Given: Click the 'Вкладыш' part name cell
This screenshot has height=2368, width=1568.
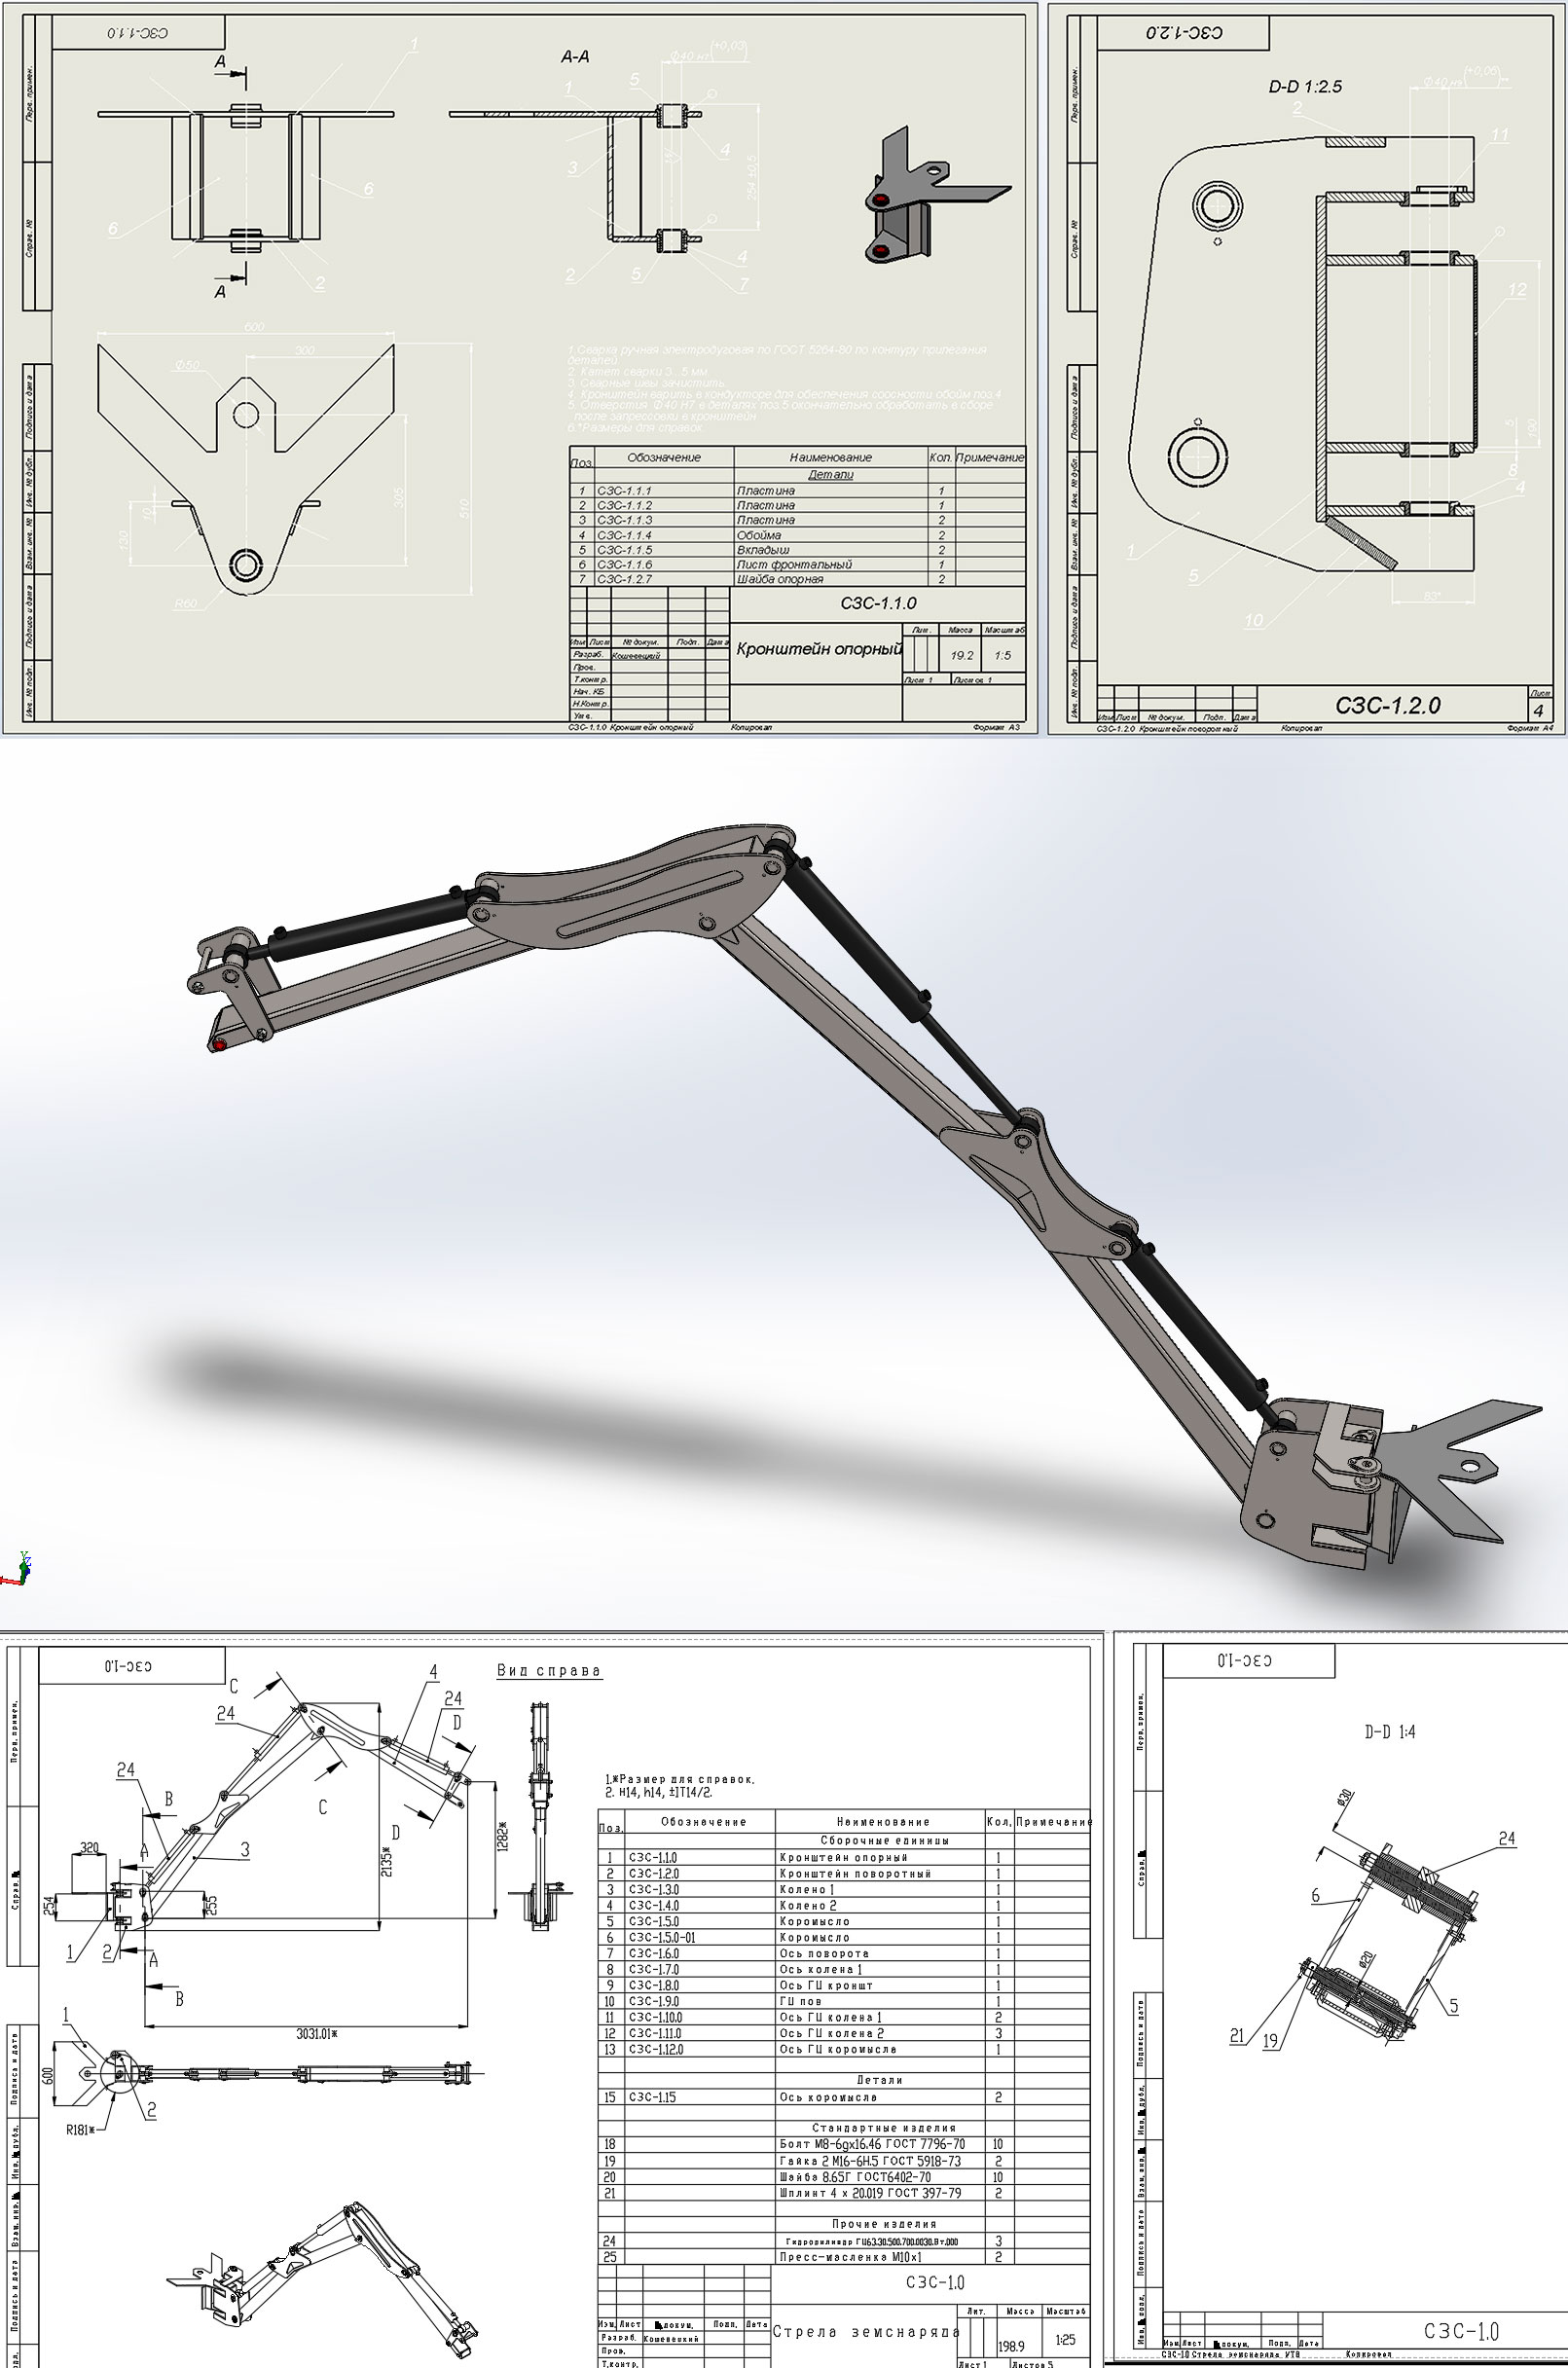Looking at the screenshot, I should click(831, 550).
